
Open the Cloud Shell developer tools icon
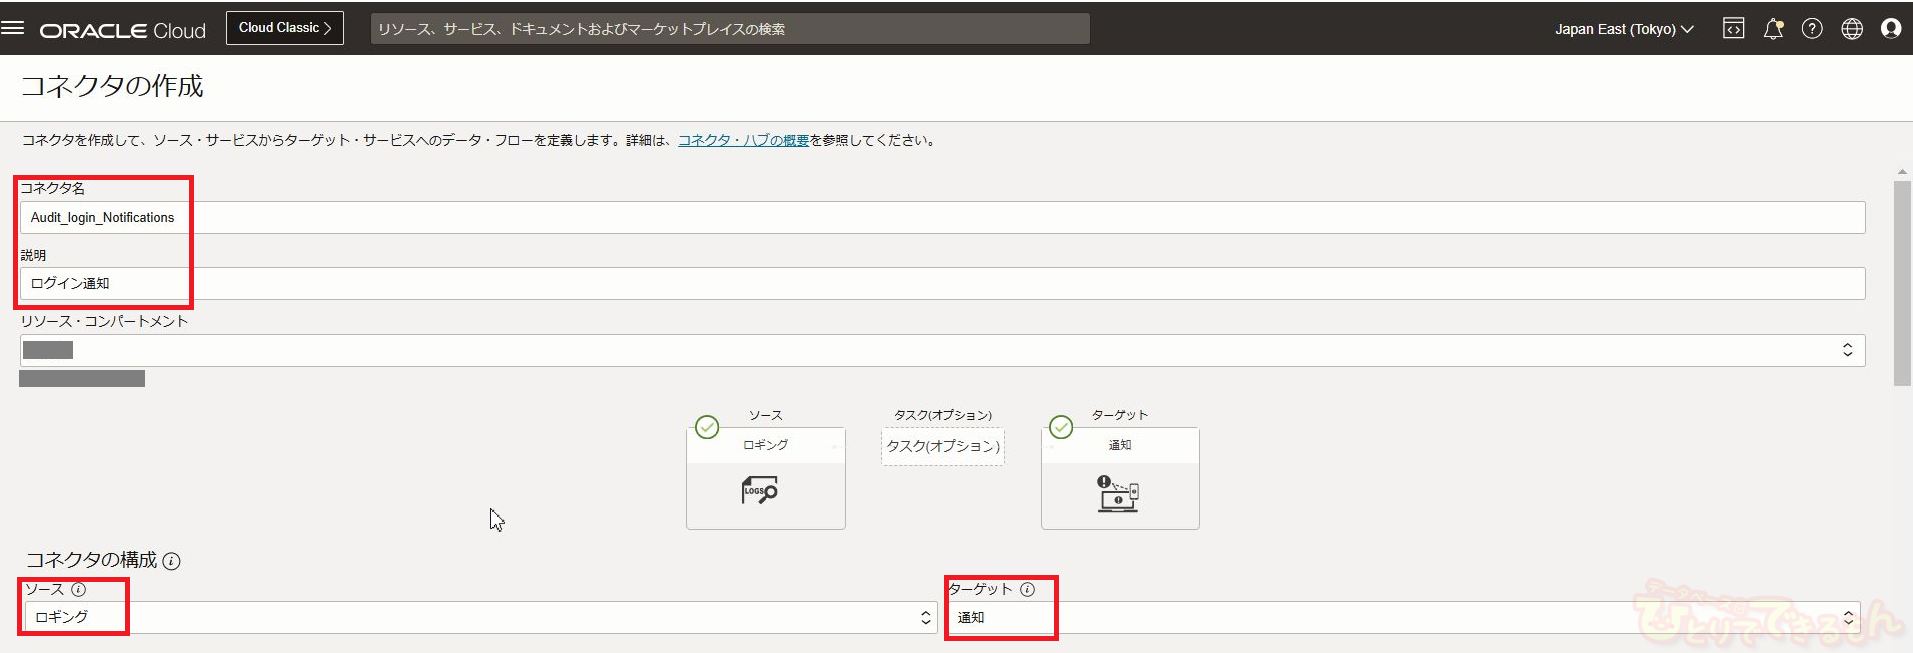tap(1733, 29)
